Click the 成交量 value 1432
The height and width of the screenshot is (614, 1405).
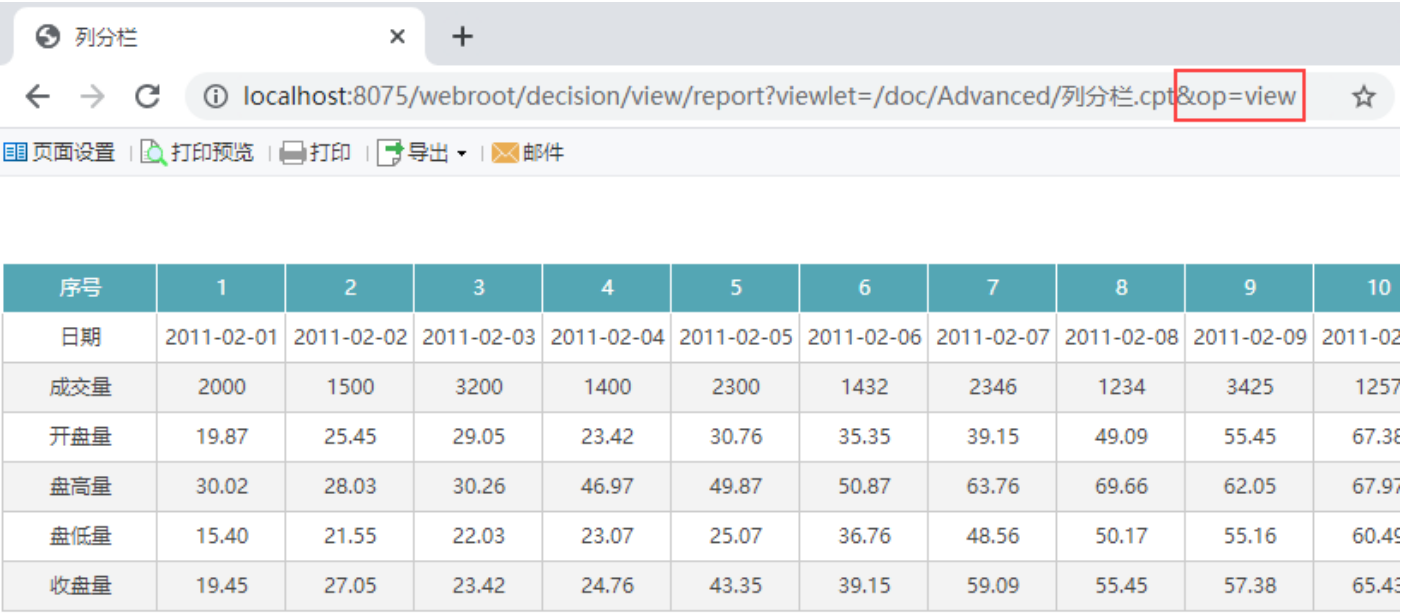pos(864,387)
